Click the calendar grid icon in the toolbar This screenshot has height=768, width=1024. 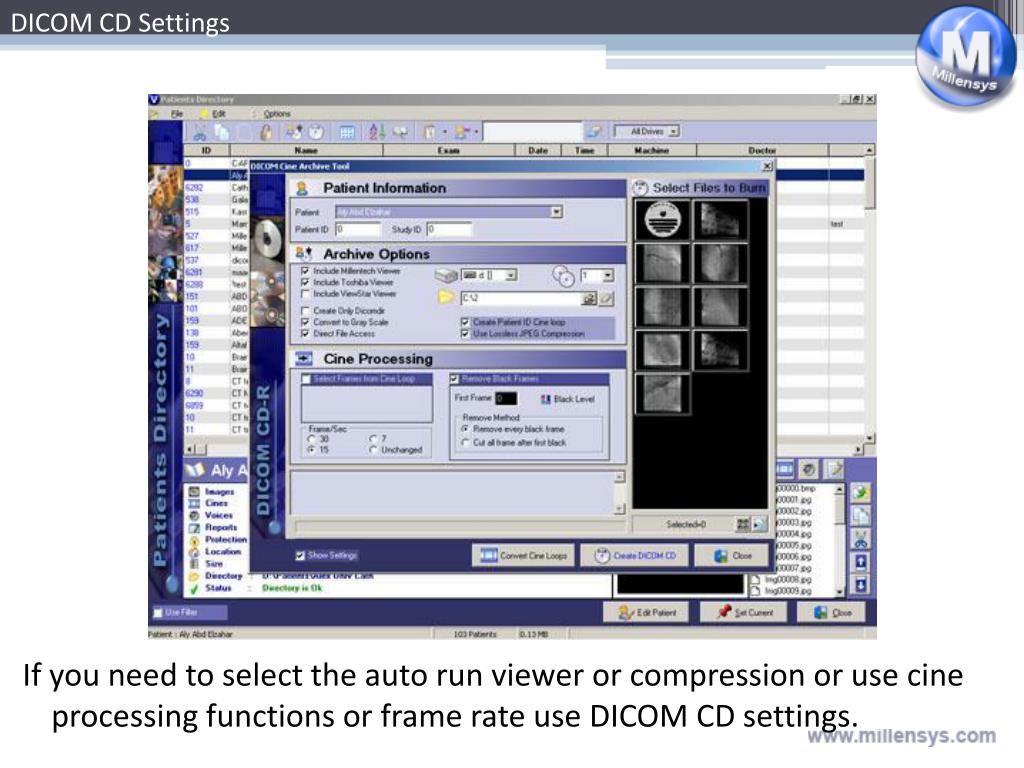pos(347,133)
